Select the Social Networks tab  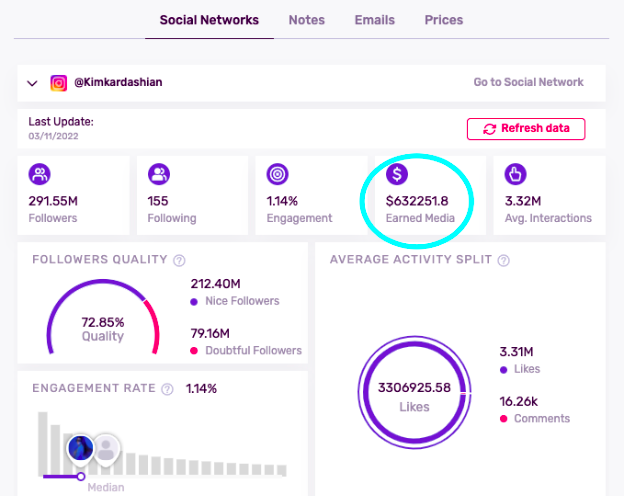pyautogui.click(x=209, y=20)
